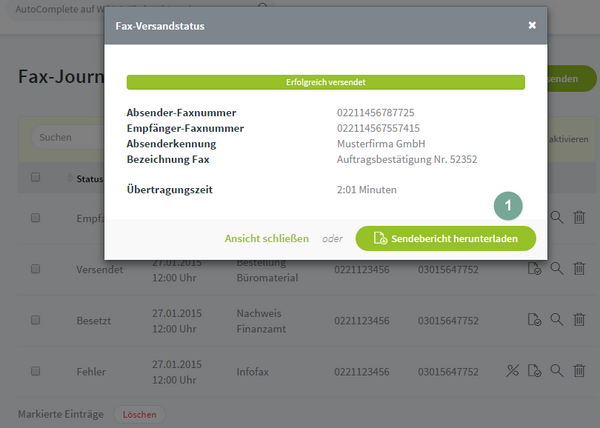Image resolution: width=600 pixels, height=428 pixels.
Task: Click magnifier icon in Besetzt row
Action: [x=557, y=319]
